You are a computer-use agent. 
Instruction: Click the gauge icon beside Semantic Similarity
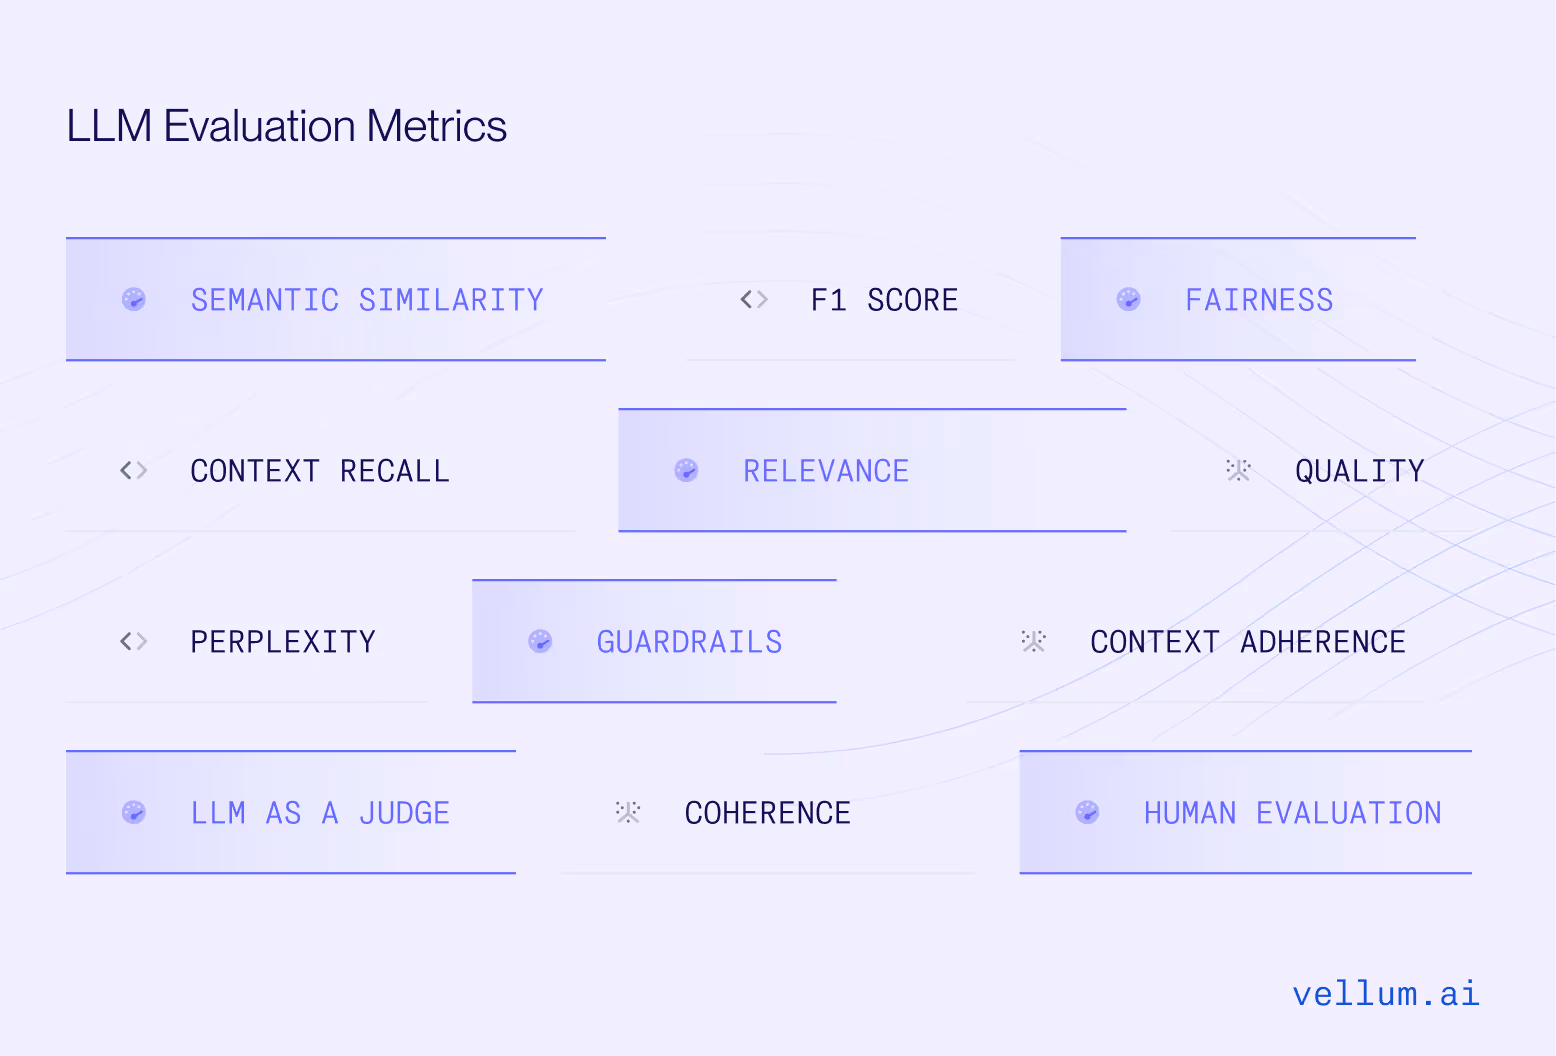(134, 299)
